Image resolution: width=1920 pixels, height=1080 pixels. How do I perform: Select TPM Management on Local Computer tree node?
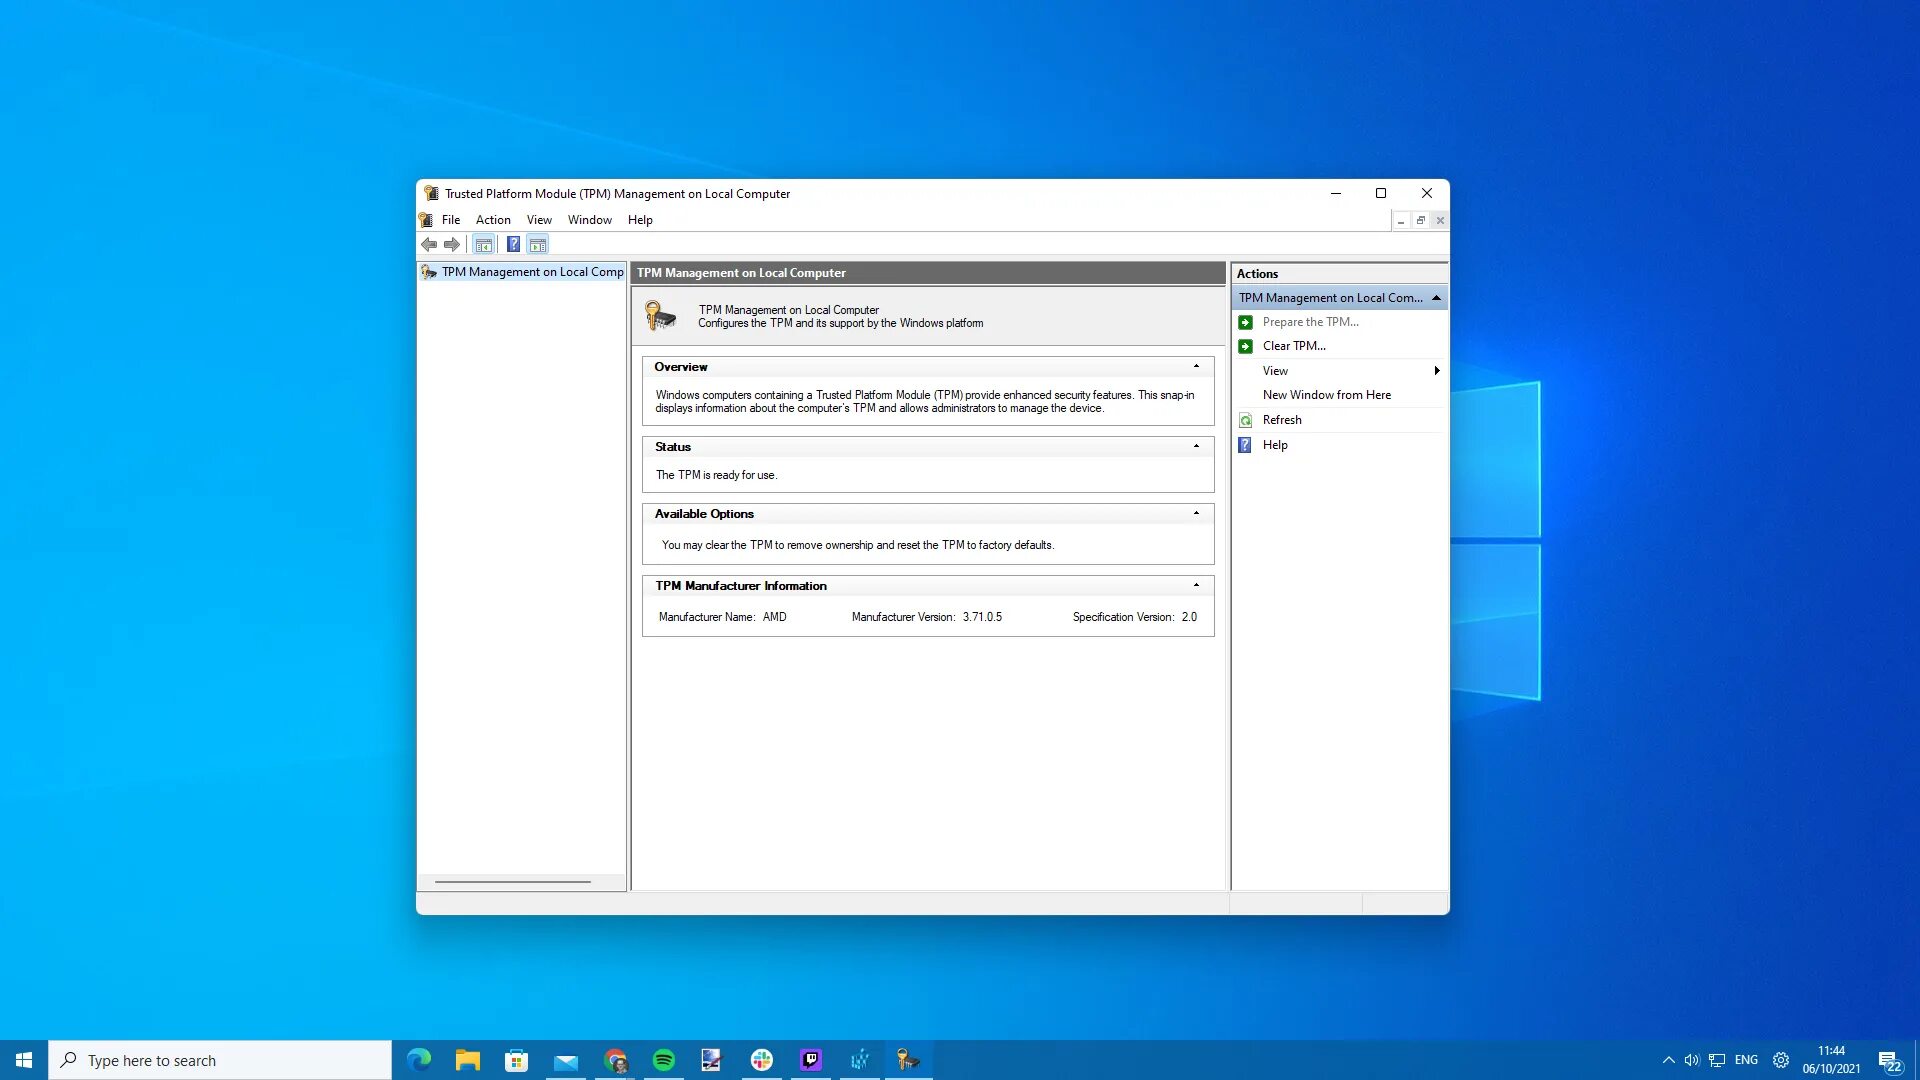(532, 272)
